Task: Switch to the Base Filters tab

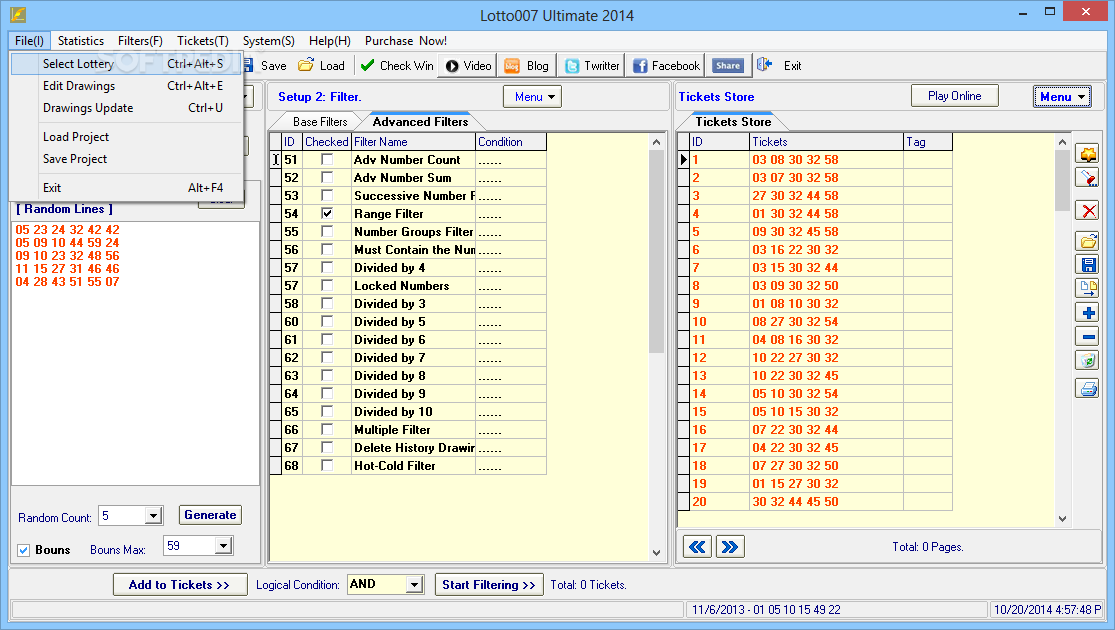Action: 319,122
